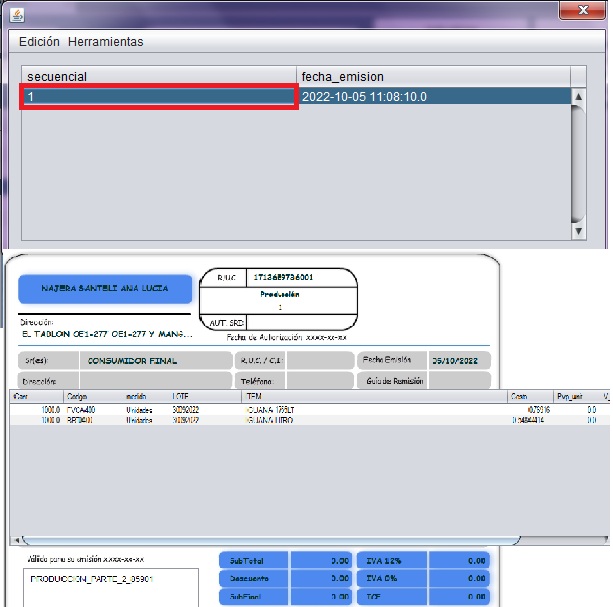Viewport: 613px width, 607px height.
Task: Select the row with secuencial 1
Action: (x=160, y=97)
